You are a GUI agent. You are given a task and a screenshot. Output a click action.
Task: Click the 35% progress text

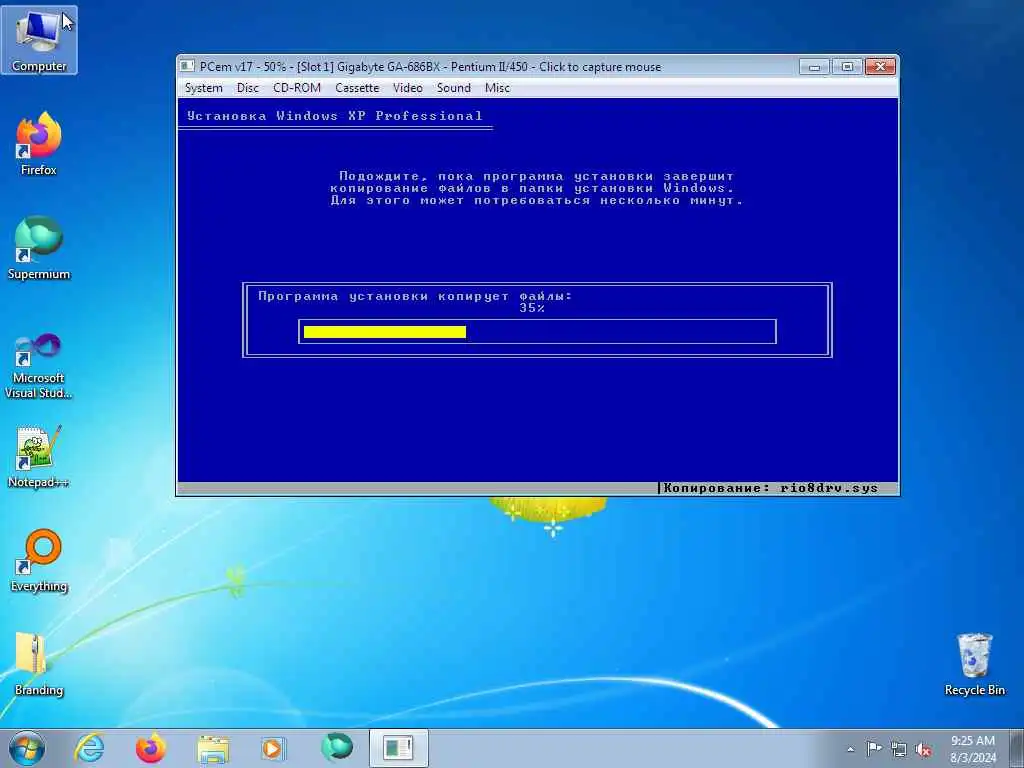pyautogui.click(x=532, y=308)
